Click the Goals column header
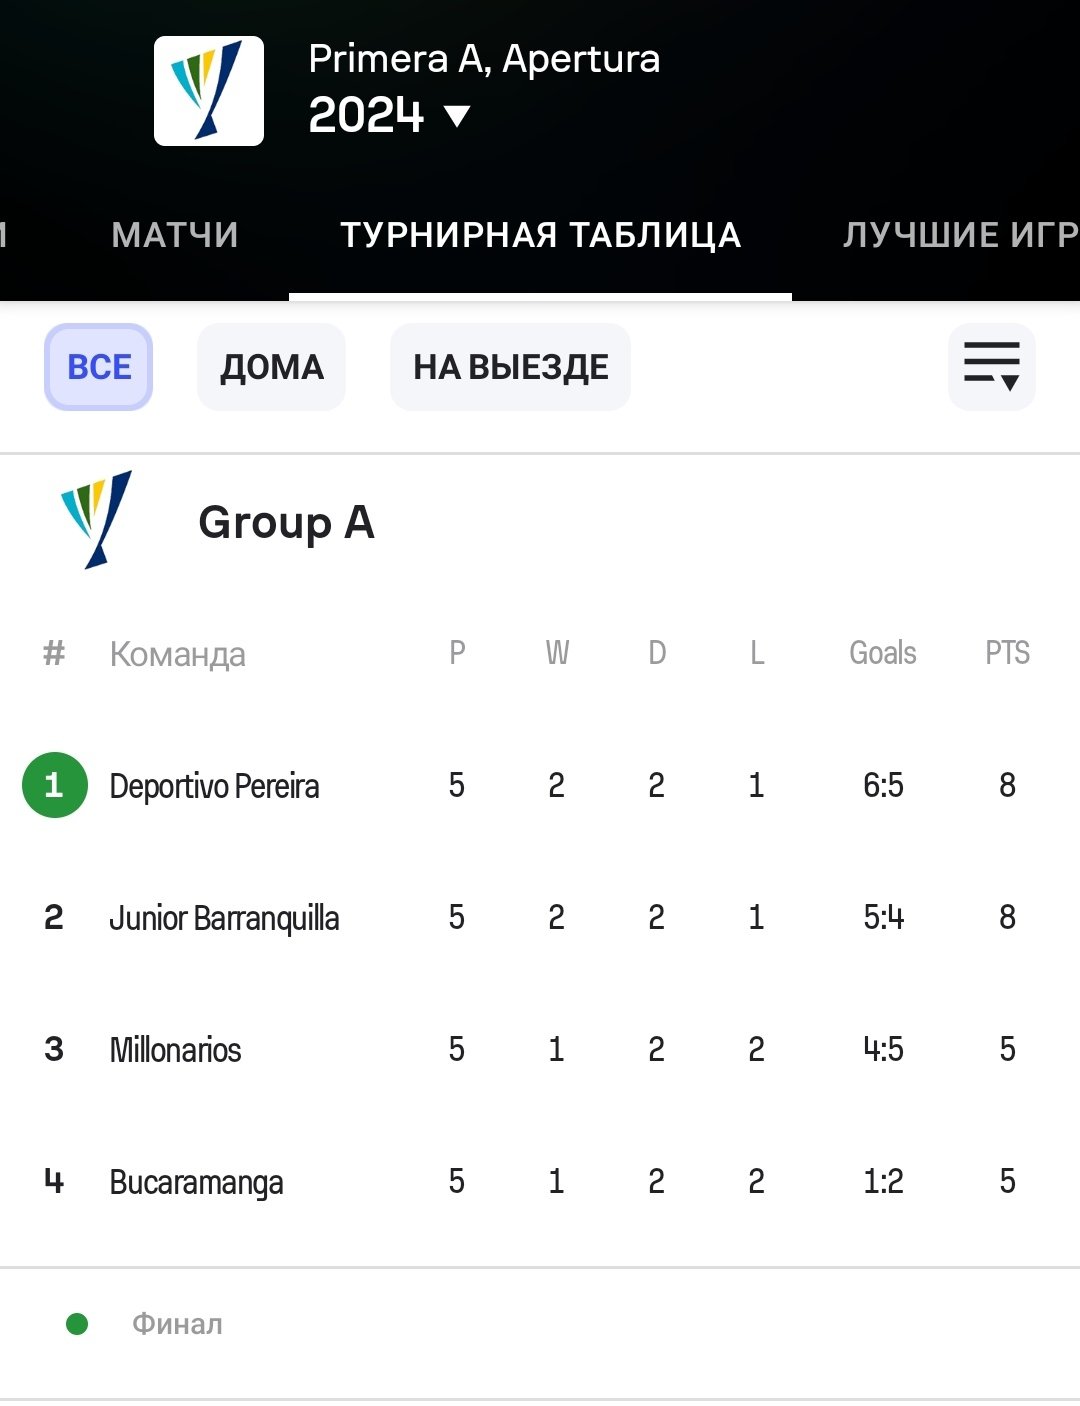The image size is (1080, 1406). point(882,653)
